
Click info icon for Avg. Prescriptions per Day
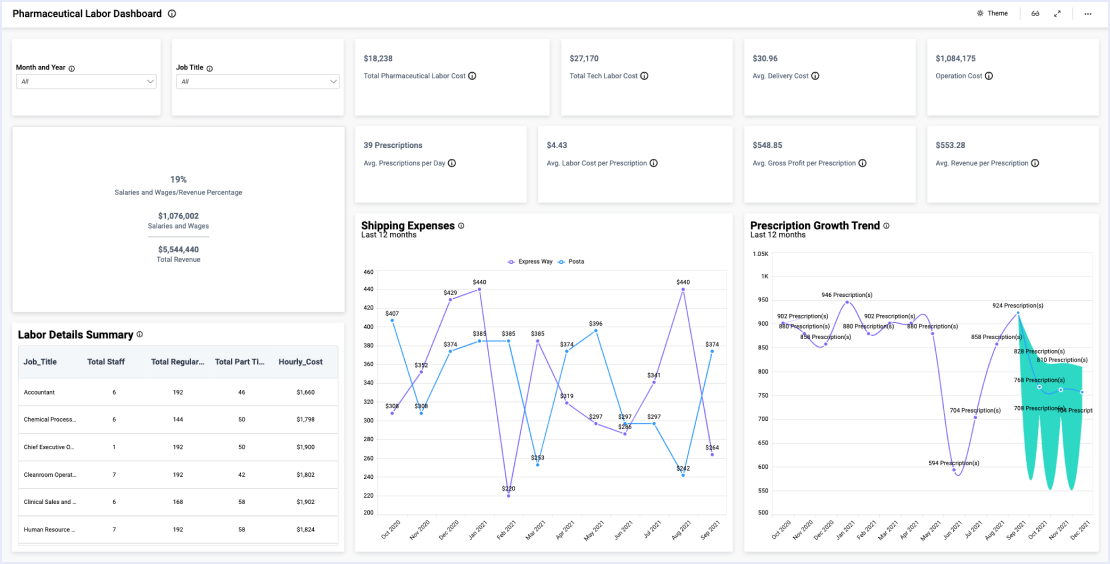pos(452,163)
